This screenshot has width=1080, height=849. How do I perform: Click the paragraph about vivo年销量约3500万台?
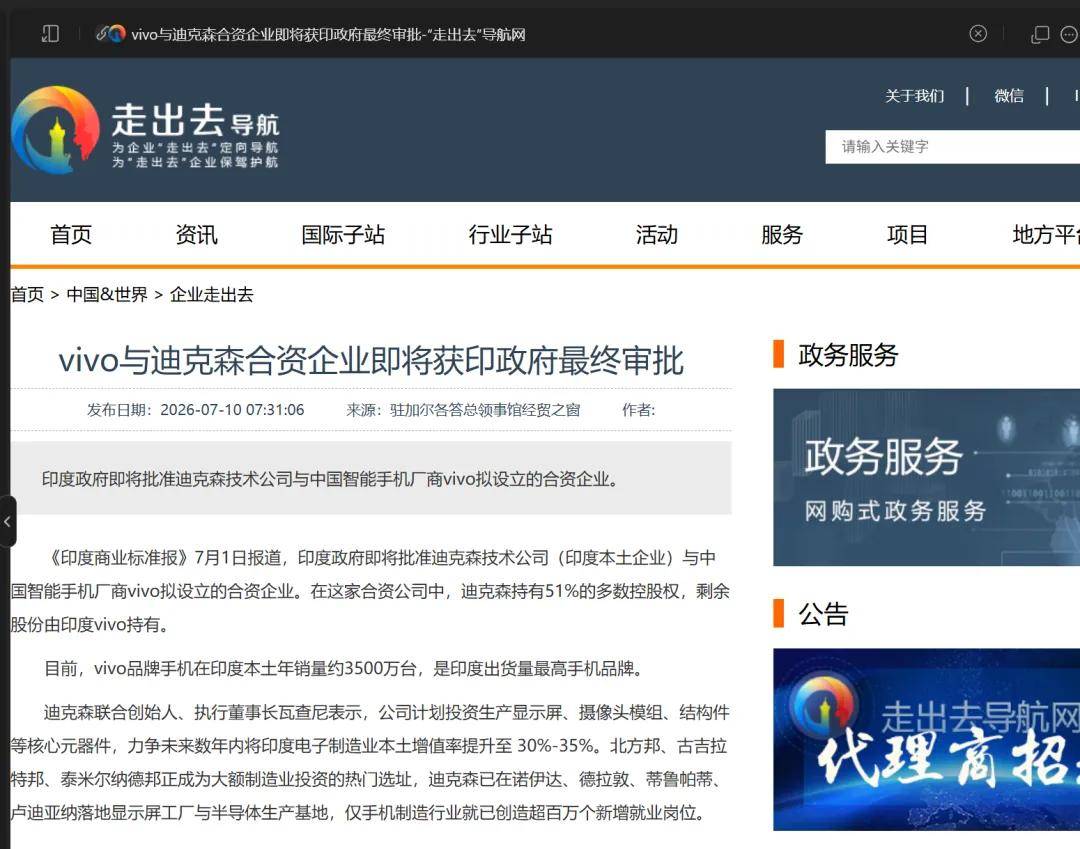pos(344,669)
